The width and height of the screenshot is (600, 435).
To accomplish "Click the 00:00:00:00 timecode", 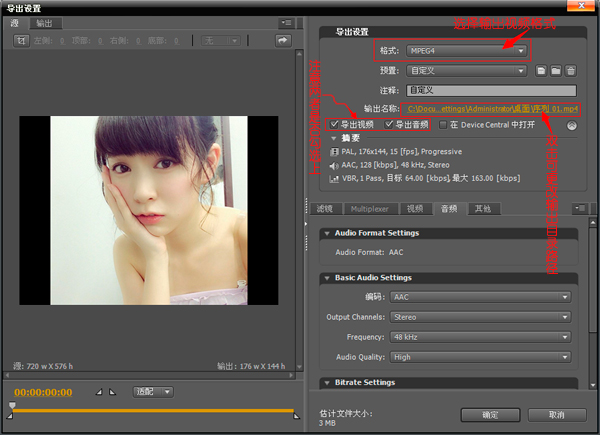I will pos(43,392).
